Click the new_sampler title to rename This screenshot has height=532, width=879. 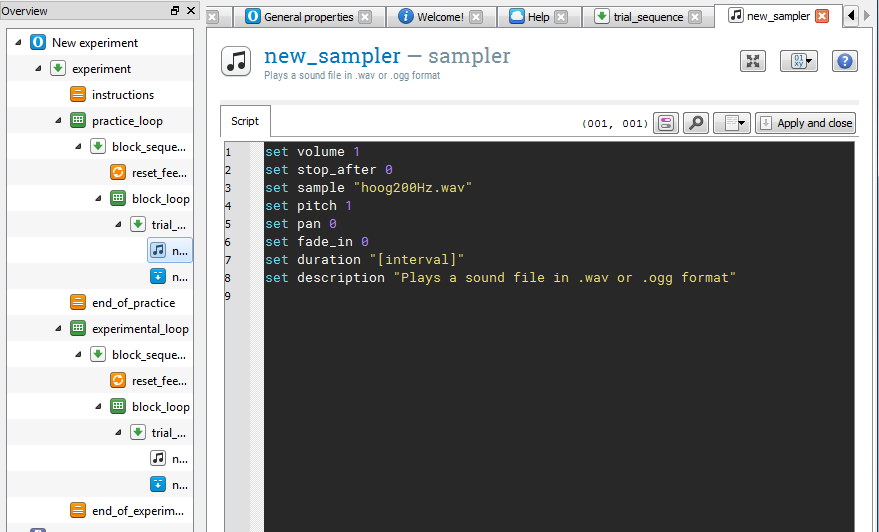point(332,56)
